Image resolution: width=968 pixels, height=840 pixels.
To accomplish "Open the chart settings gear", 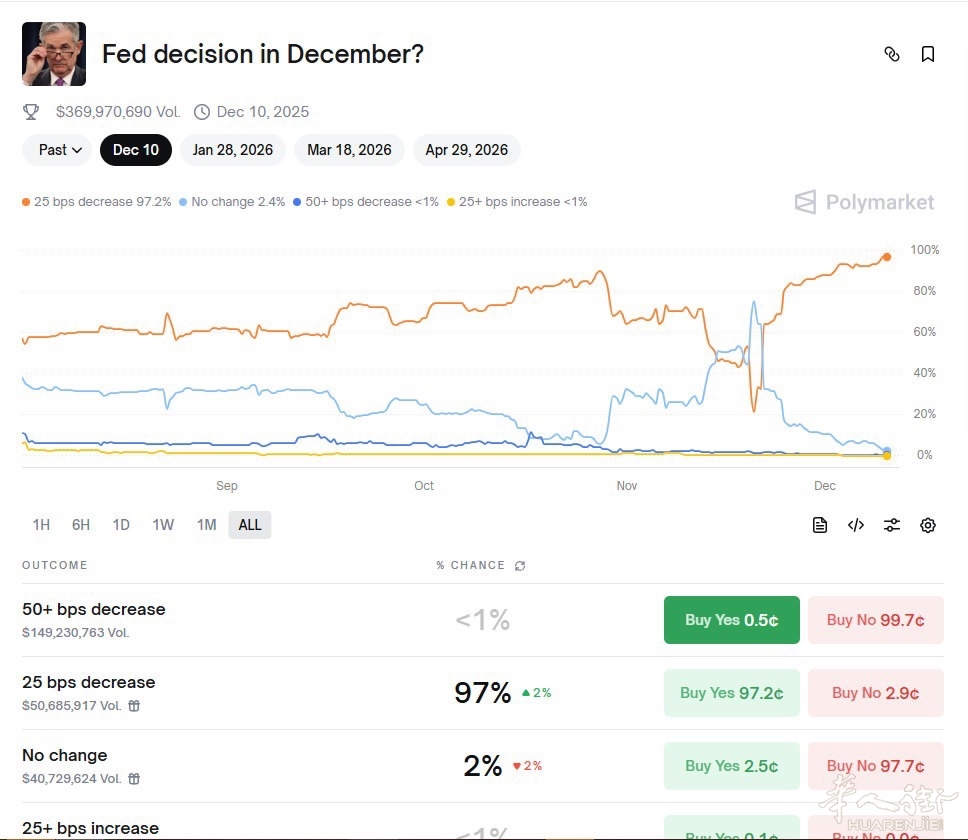I will click(928, 525).
